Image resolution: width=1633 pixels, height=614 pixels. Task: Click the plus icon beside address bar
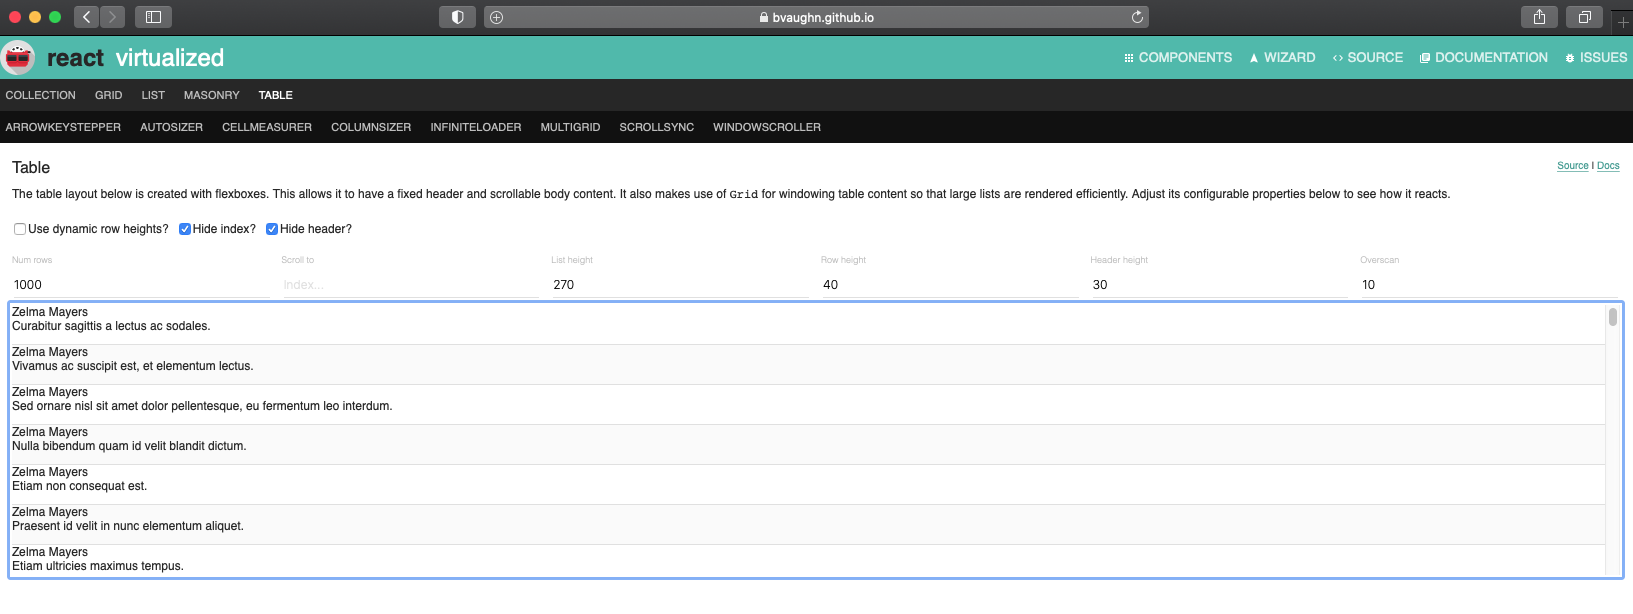497,17
